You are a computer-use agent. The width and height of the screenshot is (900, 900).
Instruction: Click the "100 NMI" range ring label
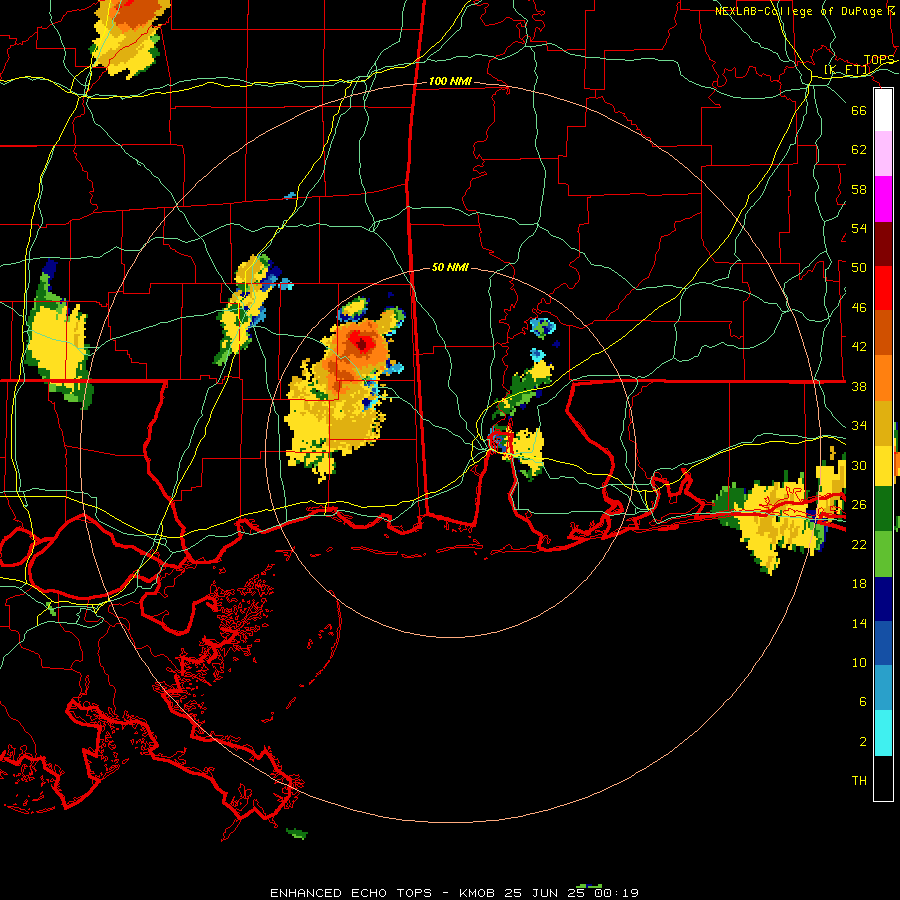(x=450, y=81)
